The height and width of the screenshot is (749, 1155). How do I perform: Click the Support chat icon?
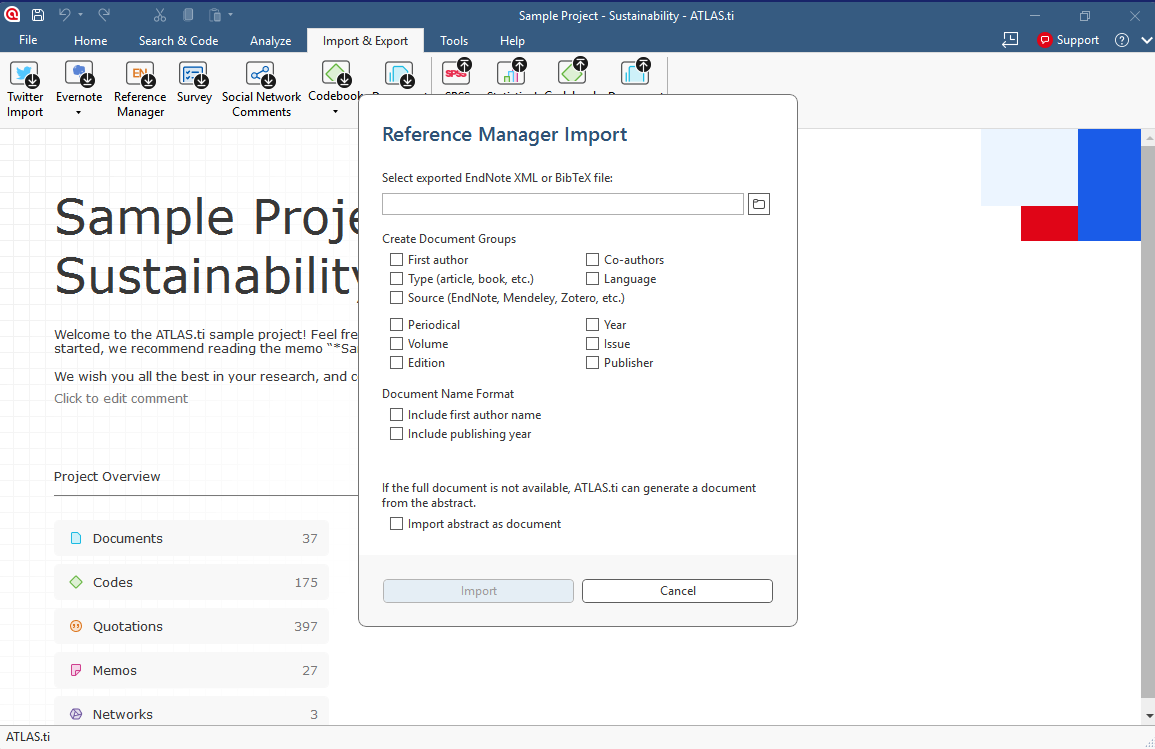point(1044,41)
